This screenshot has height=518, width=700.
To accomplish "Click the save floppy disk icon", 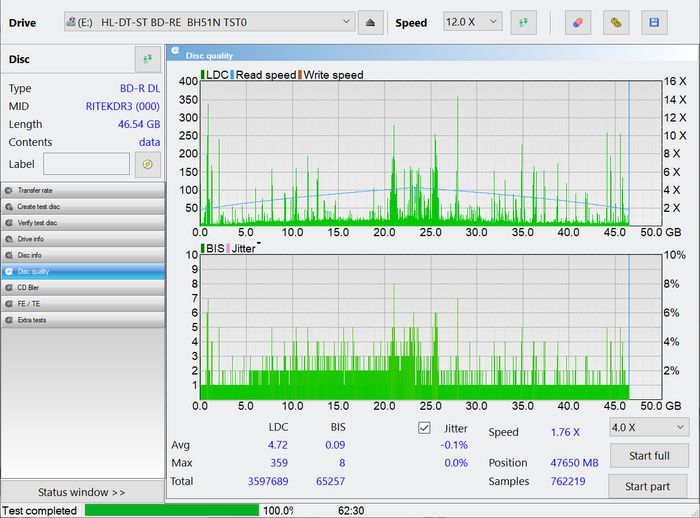I will (x=653, y=22).
